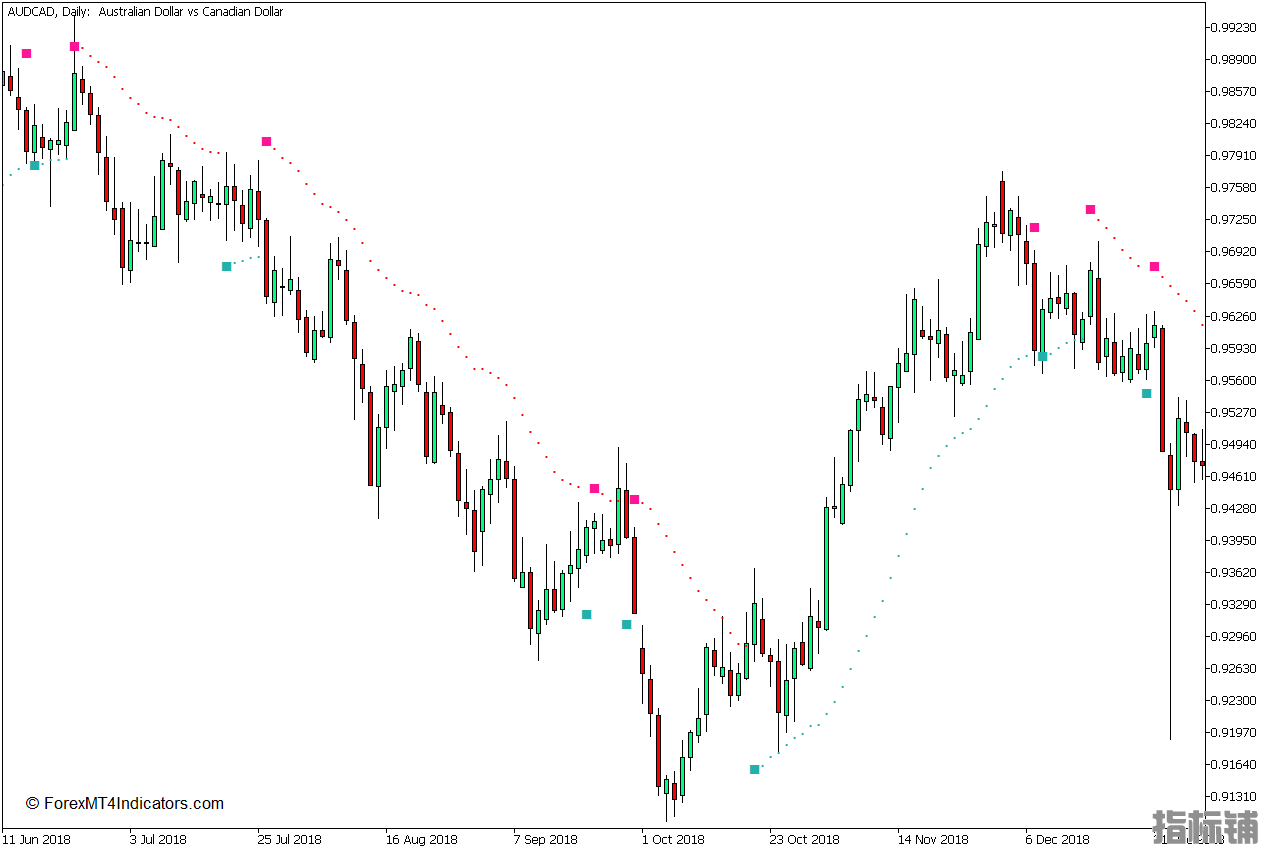Click the AUDCAD Daily chart title
Image resolution: width=1275 pixels, height=852 pixels.
[144, 12]
